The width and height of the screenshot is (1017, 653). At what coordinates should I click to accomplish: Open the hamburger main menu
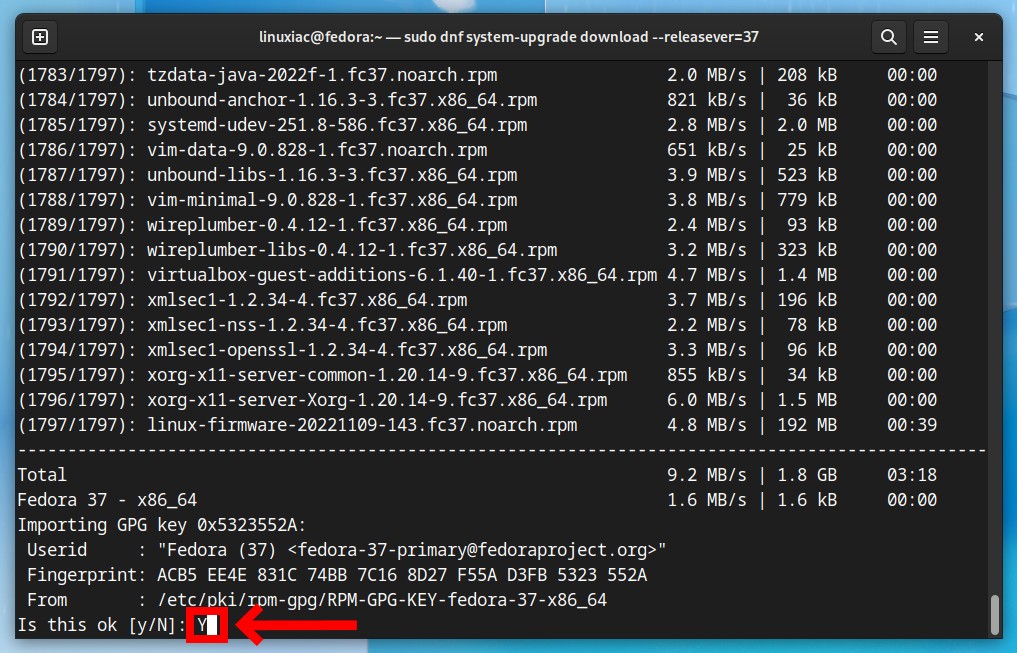pos(931,37)
